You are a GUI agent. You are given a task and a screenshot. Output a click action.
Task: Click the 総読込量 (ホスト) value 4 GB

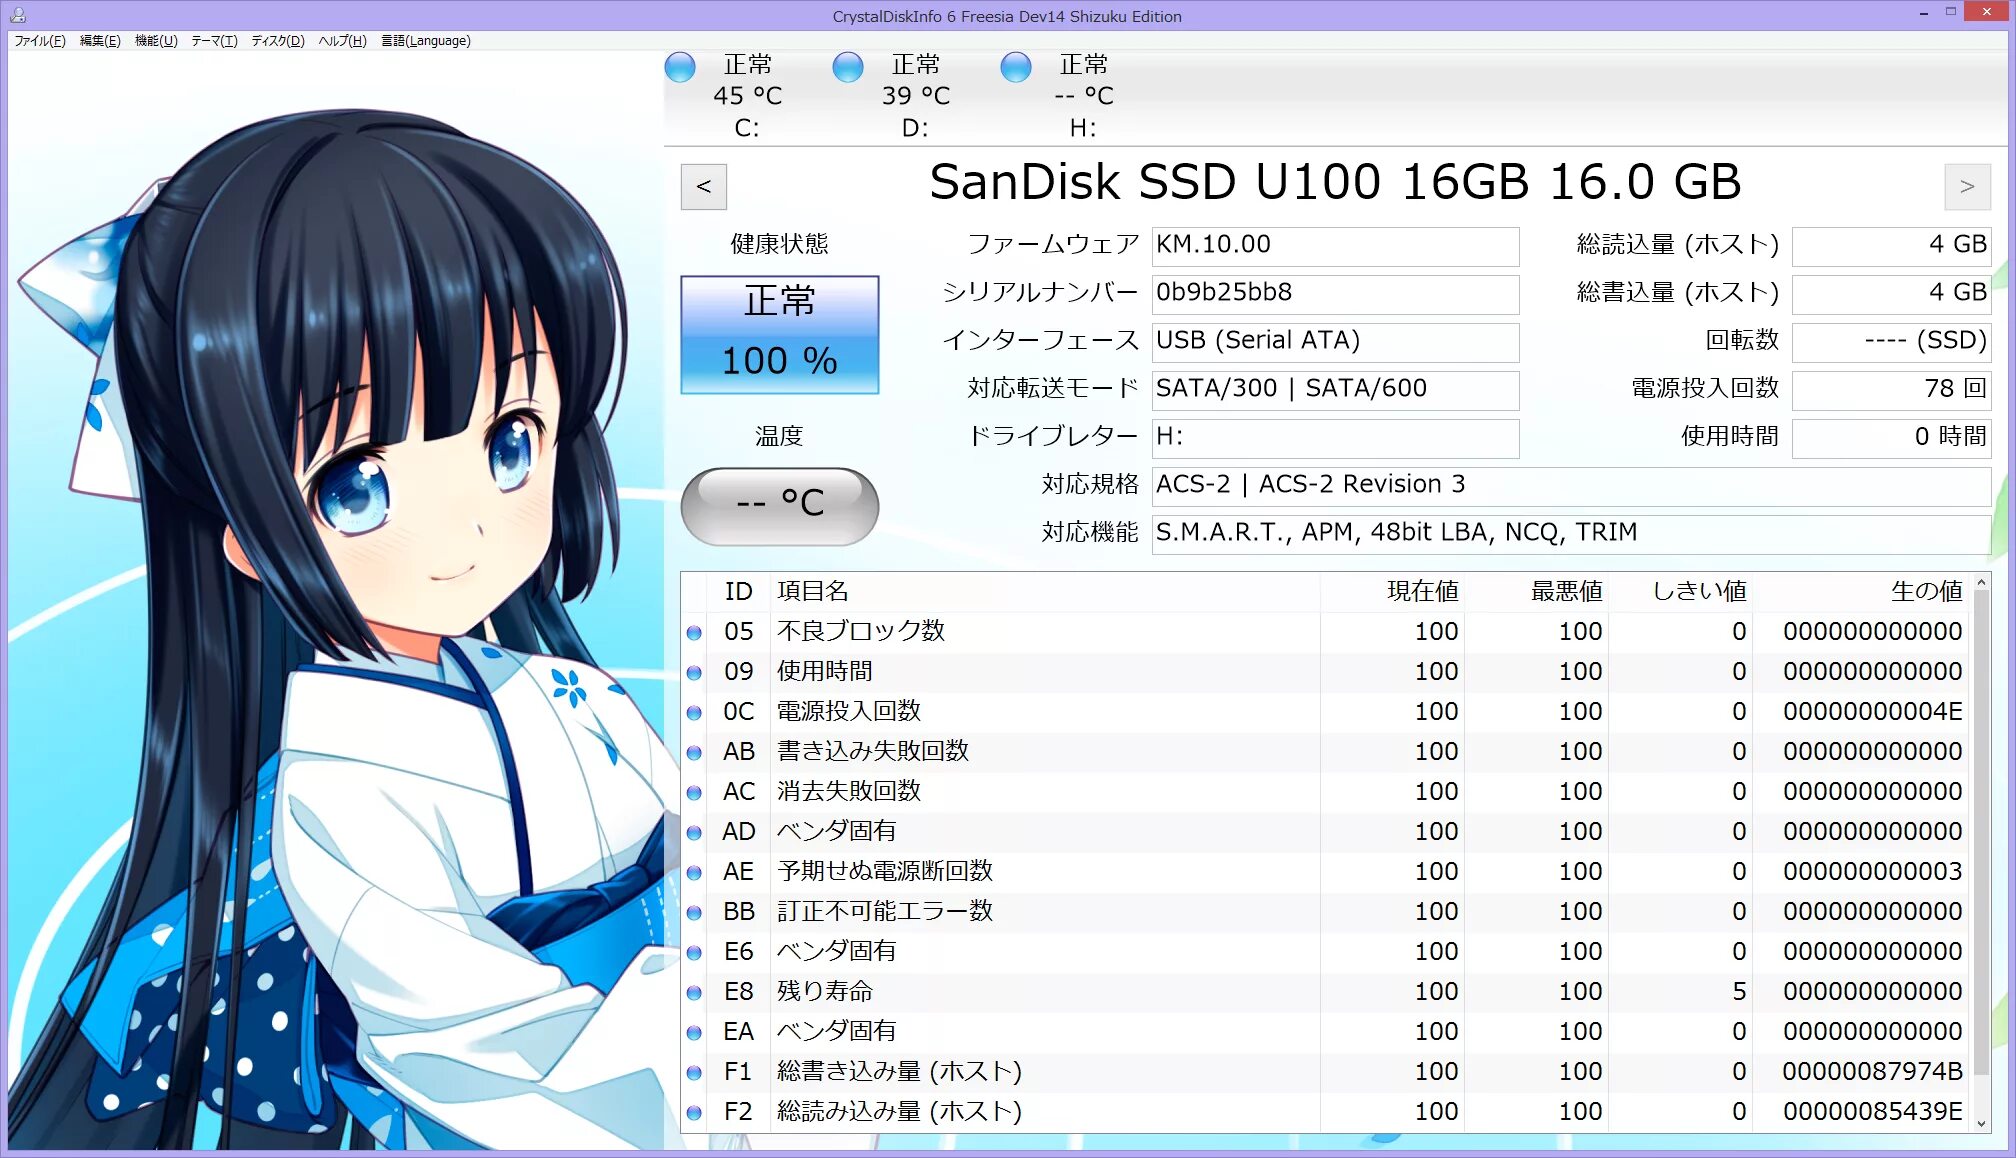coord(1891,246)
